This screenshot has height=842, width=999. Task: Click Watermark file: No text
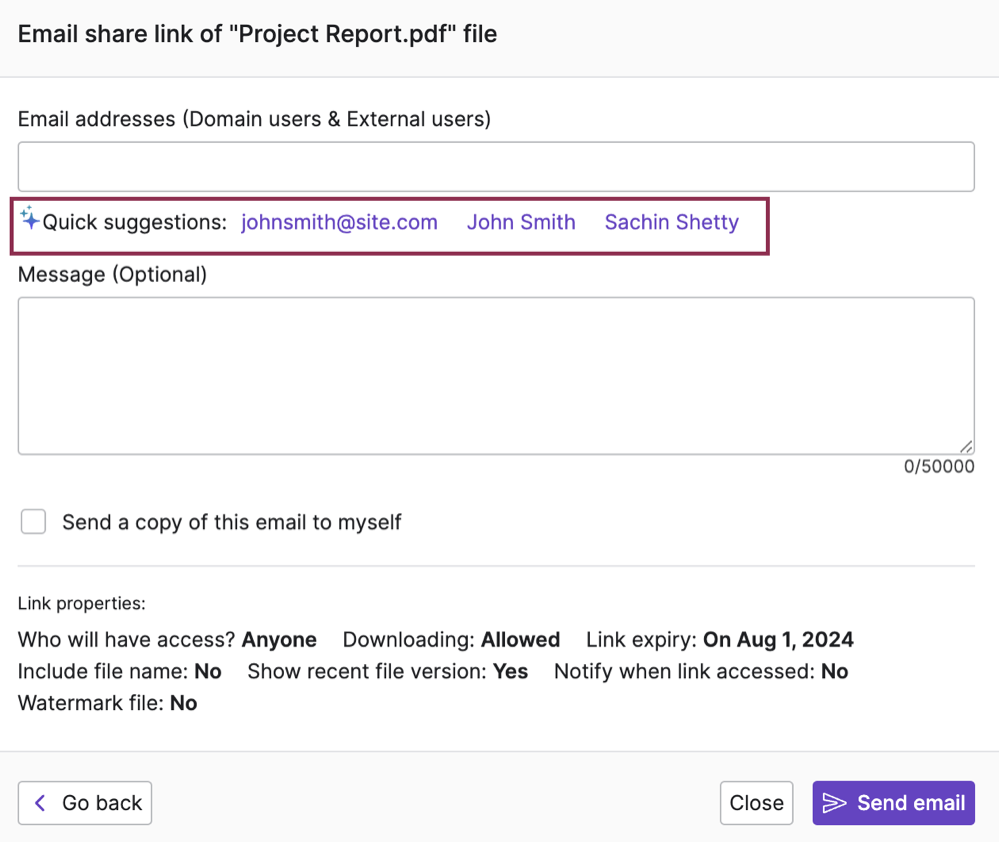click(x=108, y=703)
